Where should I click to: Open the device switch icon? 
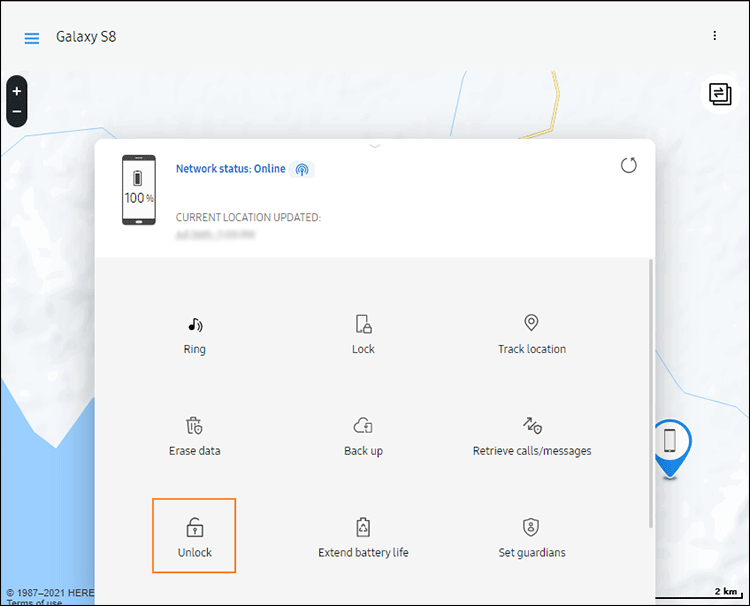tap(720, 94)
